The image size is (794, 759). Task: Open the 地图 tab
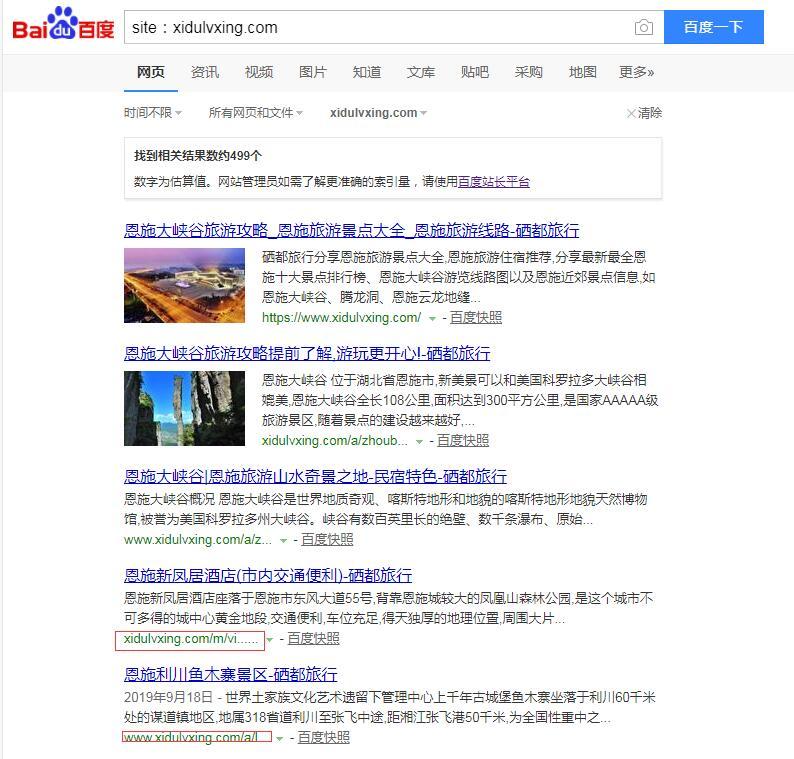[x=583, y=72]
